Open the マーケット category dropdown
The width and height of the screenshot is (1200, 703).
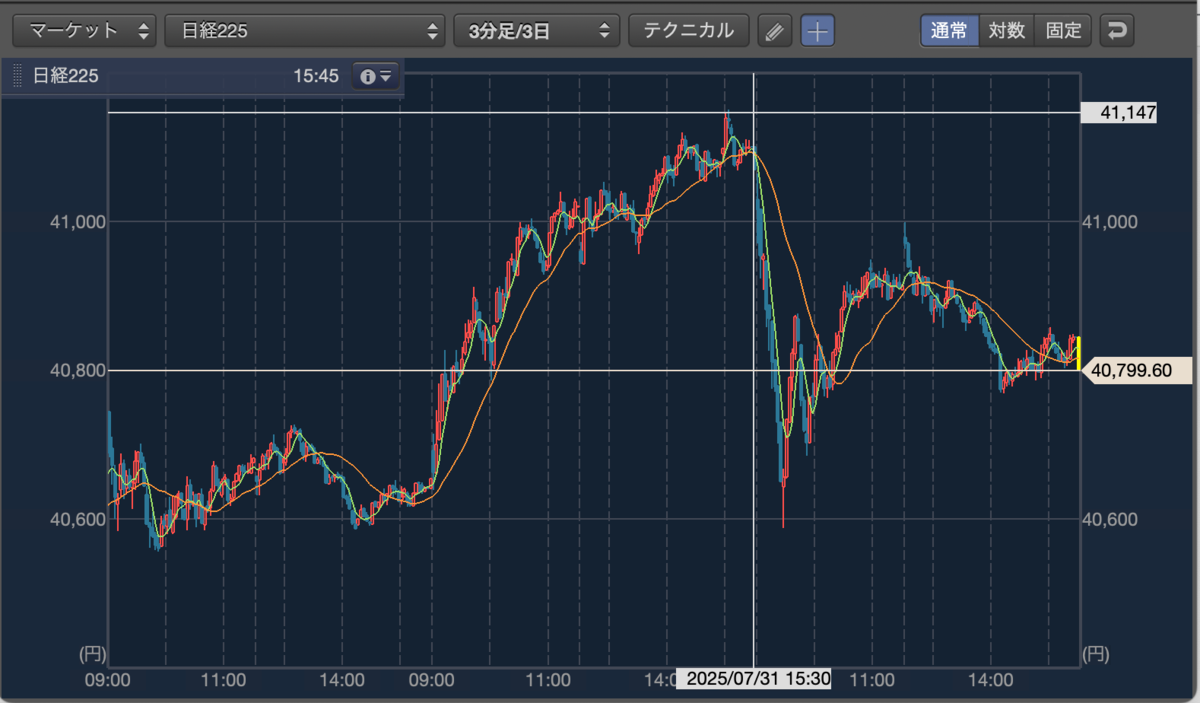pyautogui.click(x=85, y=31)
